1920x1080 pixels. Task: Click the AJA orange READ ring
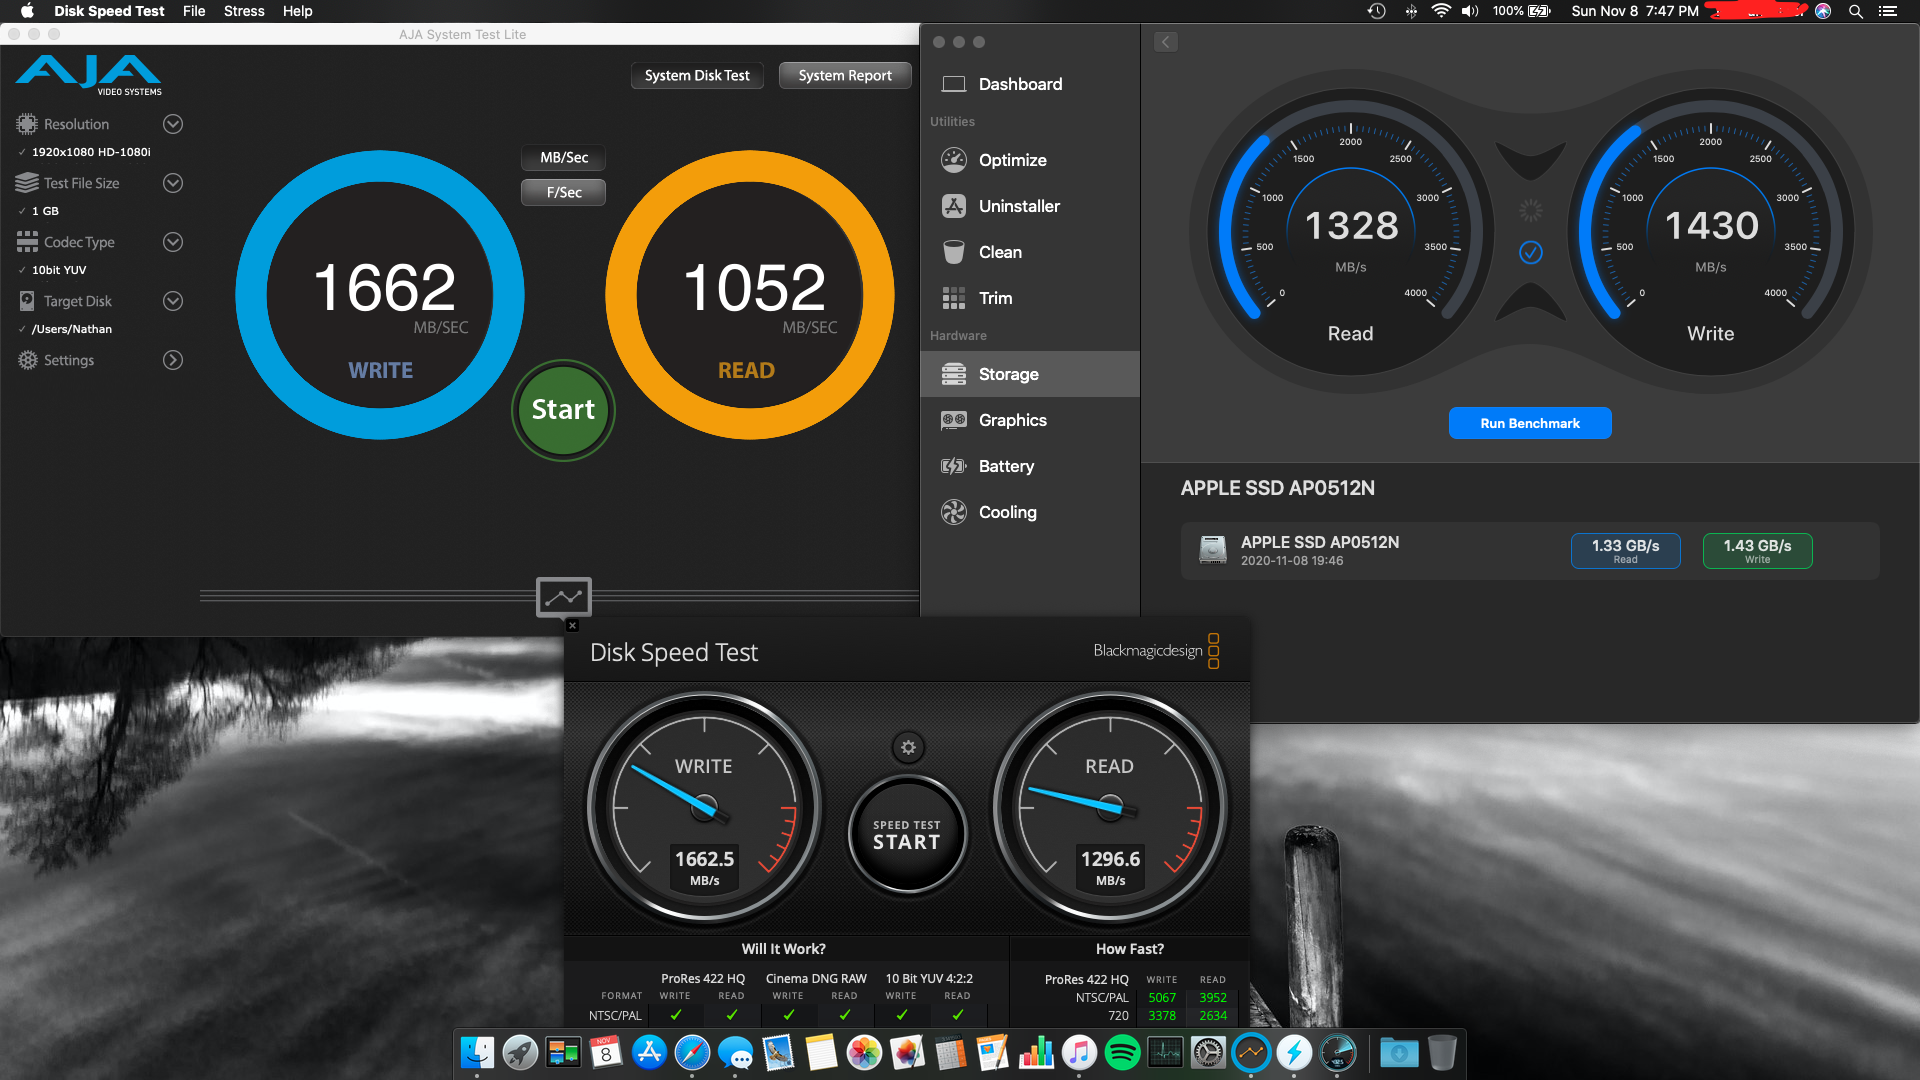[750, 295]
